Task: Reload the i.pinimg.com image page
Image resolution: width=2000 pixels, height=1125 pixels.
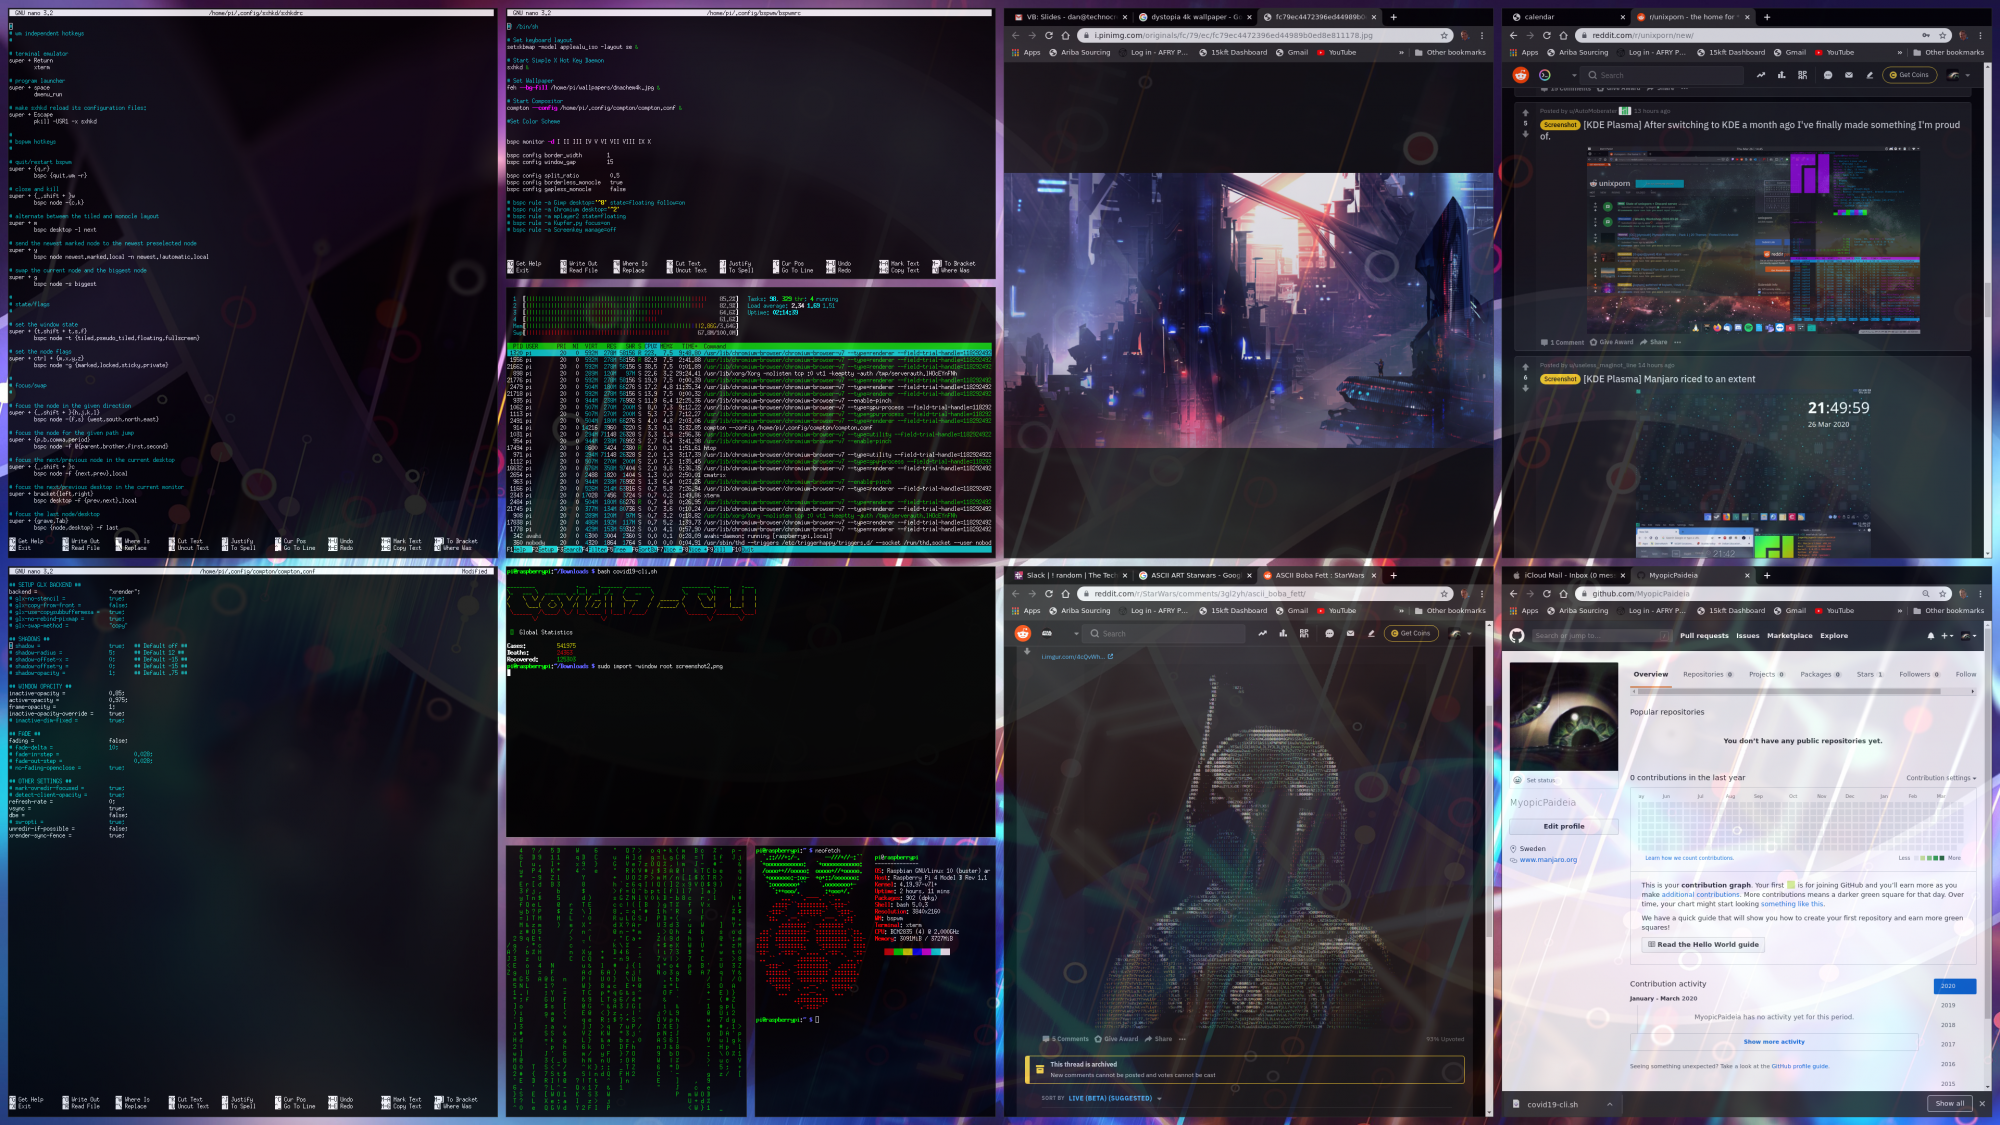Action: [x=1049, y=35]
